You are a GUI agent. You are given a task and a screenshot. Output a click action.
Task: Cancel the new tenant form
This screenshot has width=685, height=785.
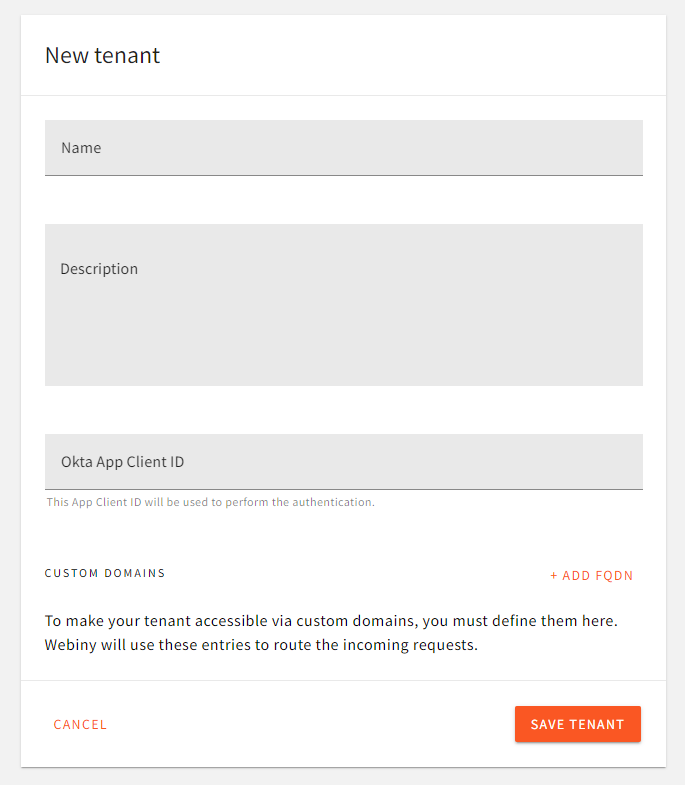coord(80,725)
